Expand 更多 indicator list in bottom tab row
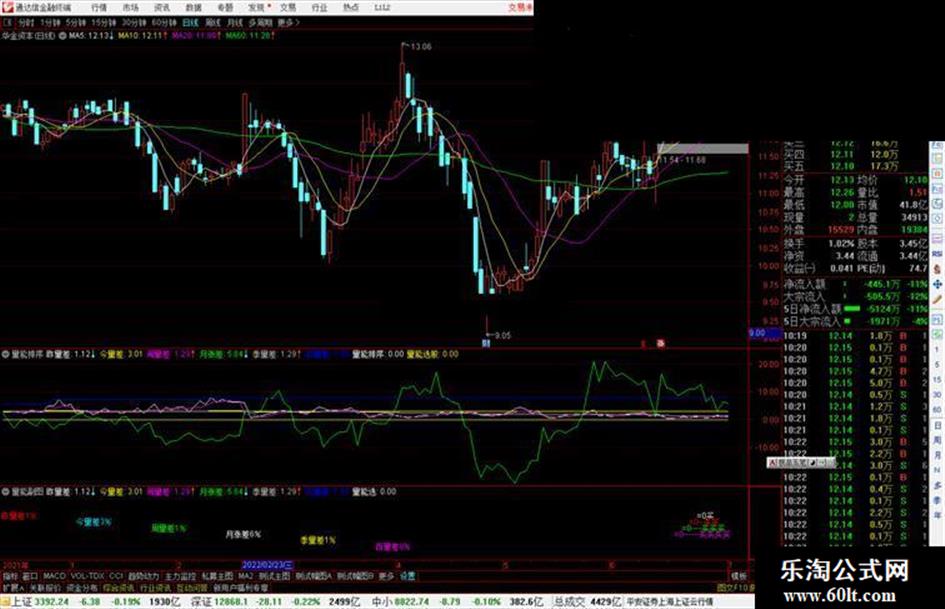 [x=386, y=576]
